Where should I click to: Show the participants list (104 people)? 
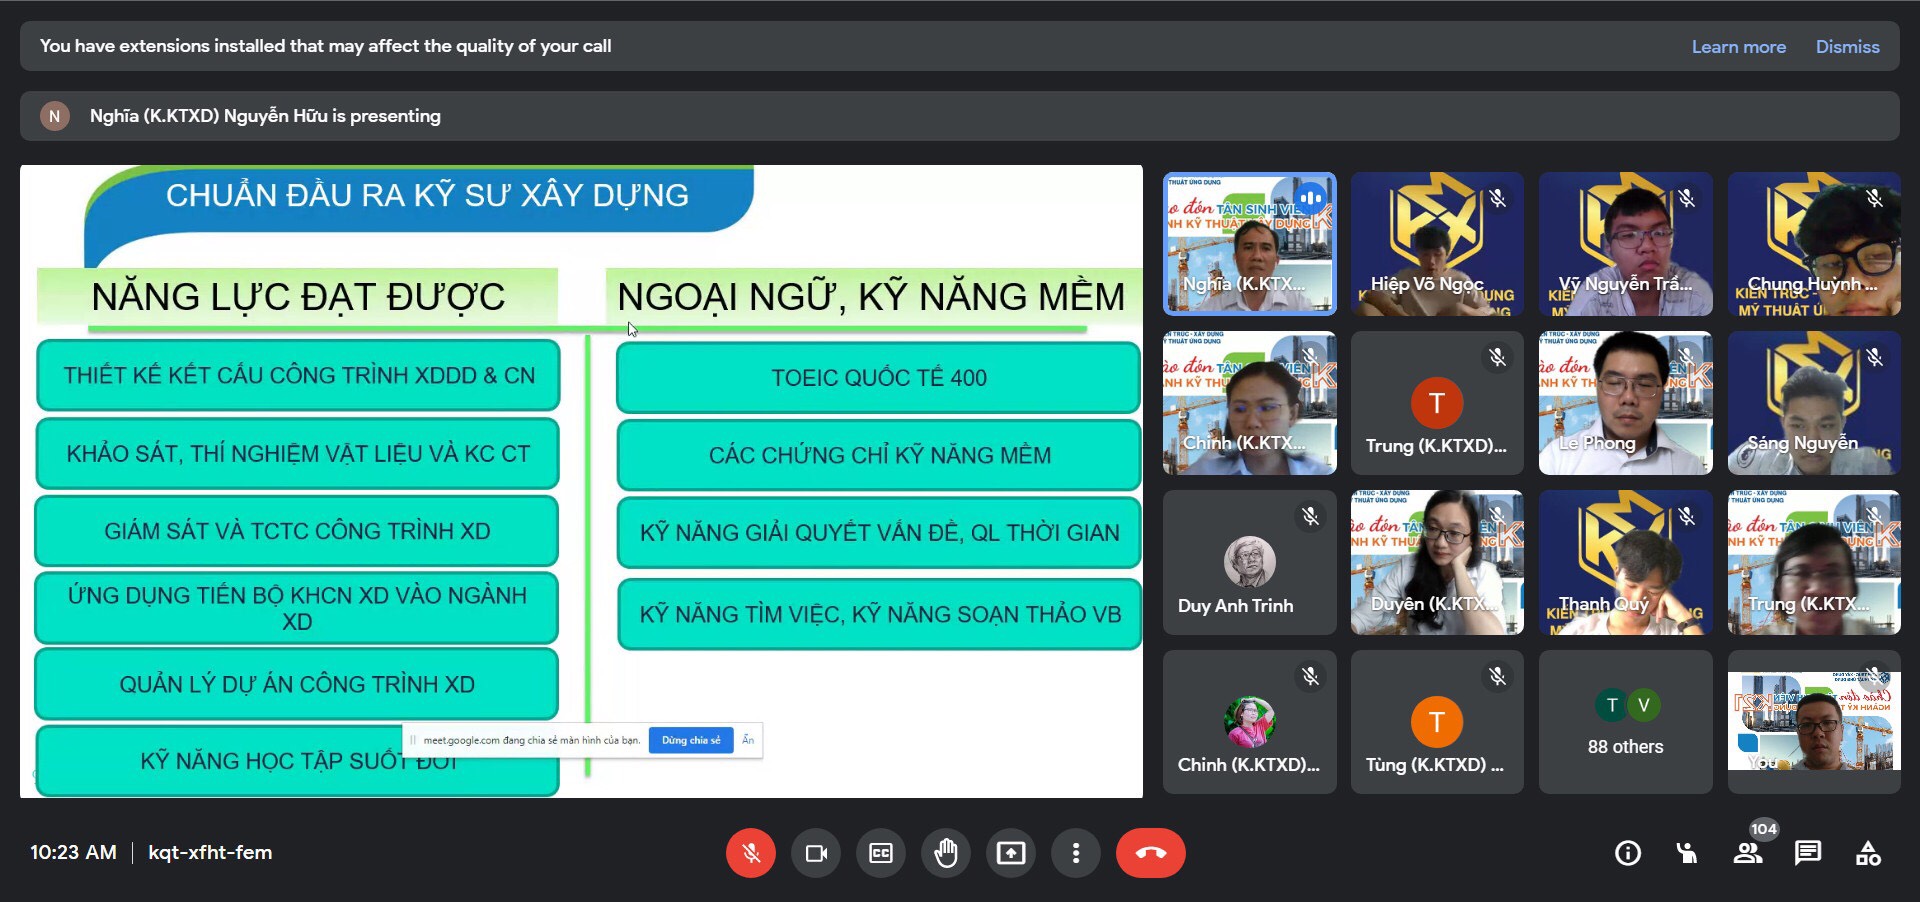pyautogui.click(x=1748, y=853)
